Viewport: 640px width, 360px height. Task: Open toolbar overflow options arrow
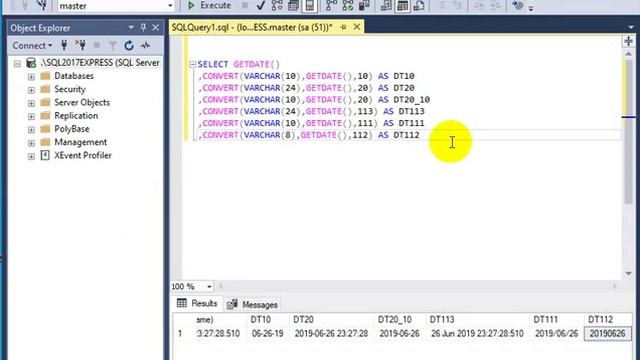pyautogui.click(x=531, y=8)
